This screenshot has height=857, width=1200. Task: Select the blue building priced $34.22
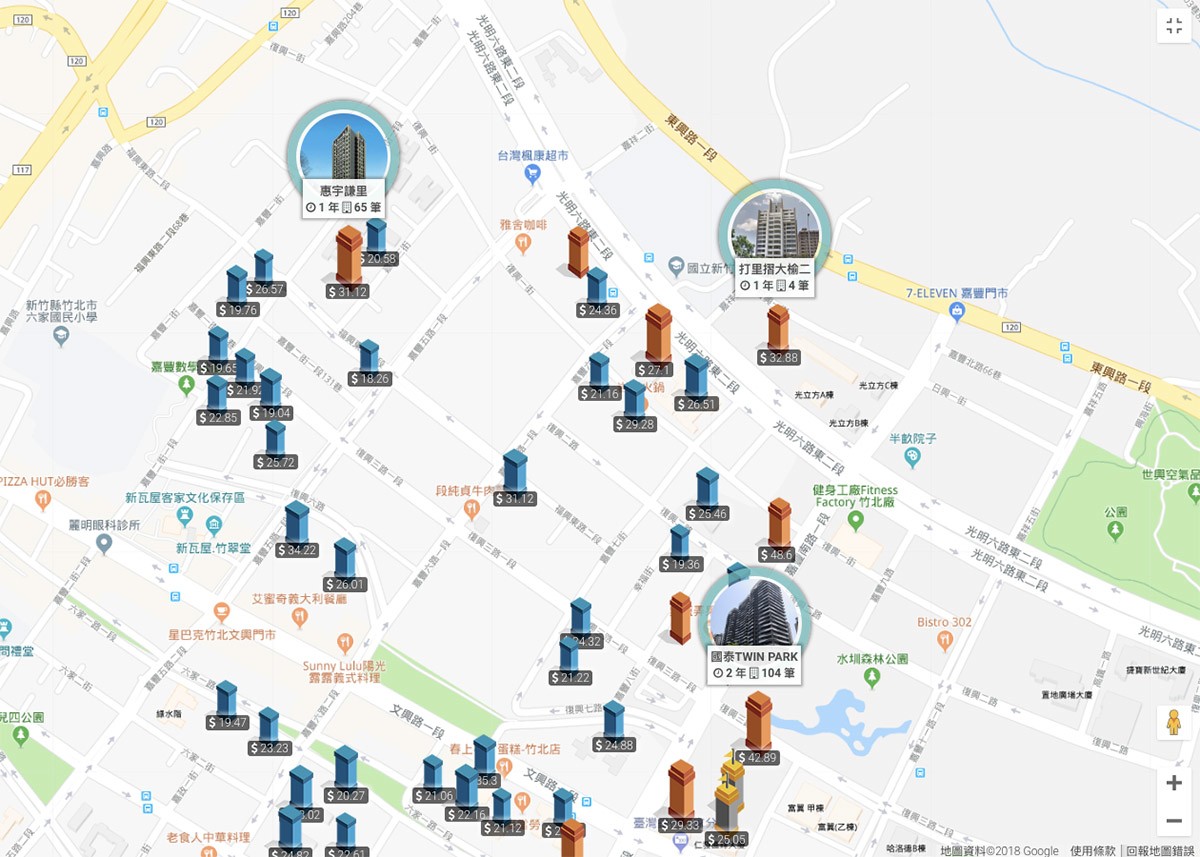tap(297, 522)
